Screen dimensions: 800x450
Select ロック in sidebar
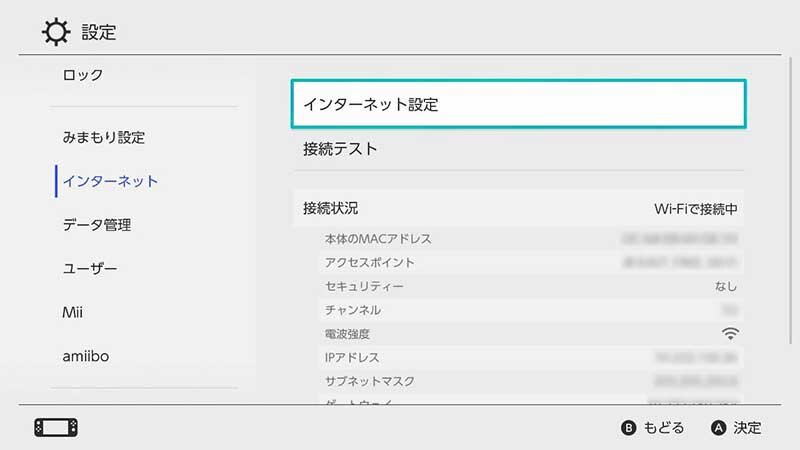point(83,75)
